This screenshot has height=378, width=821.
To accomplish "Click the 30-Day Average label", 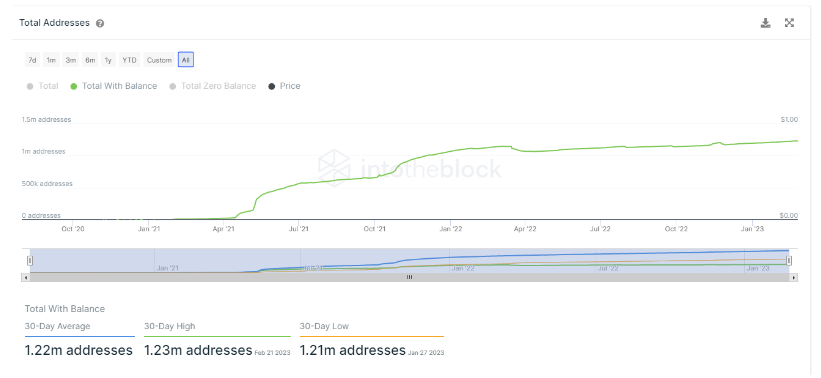I will [58, 326].
